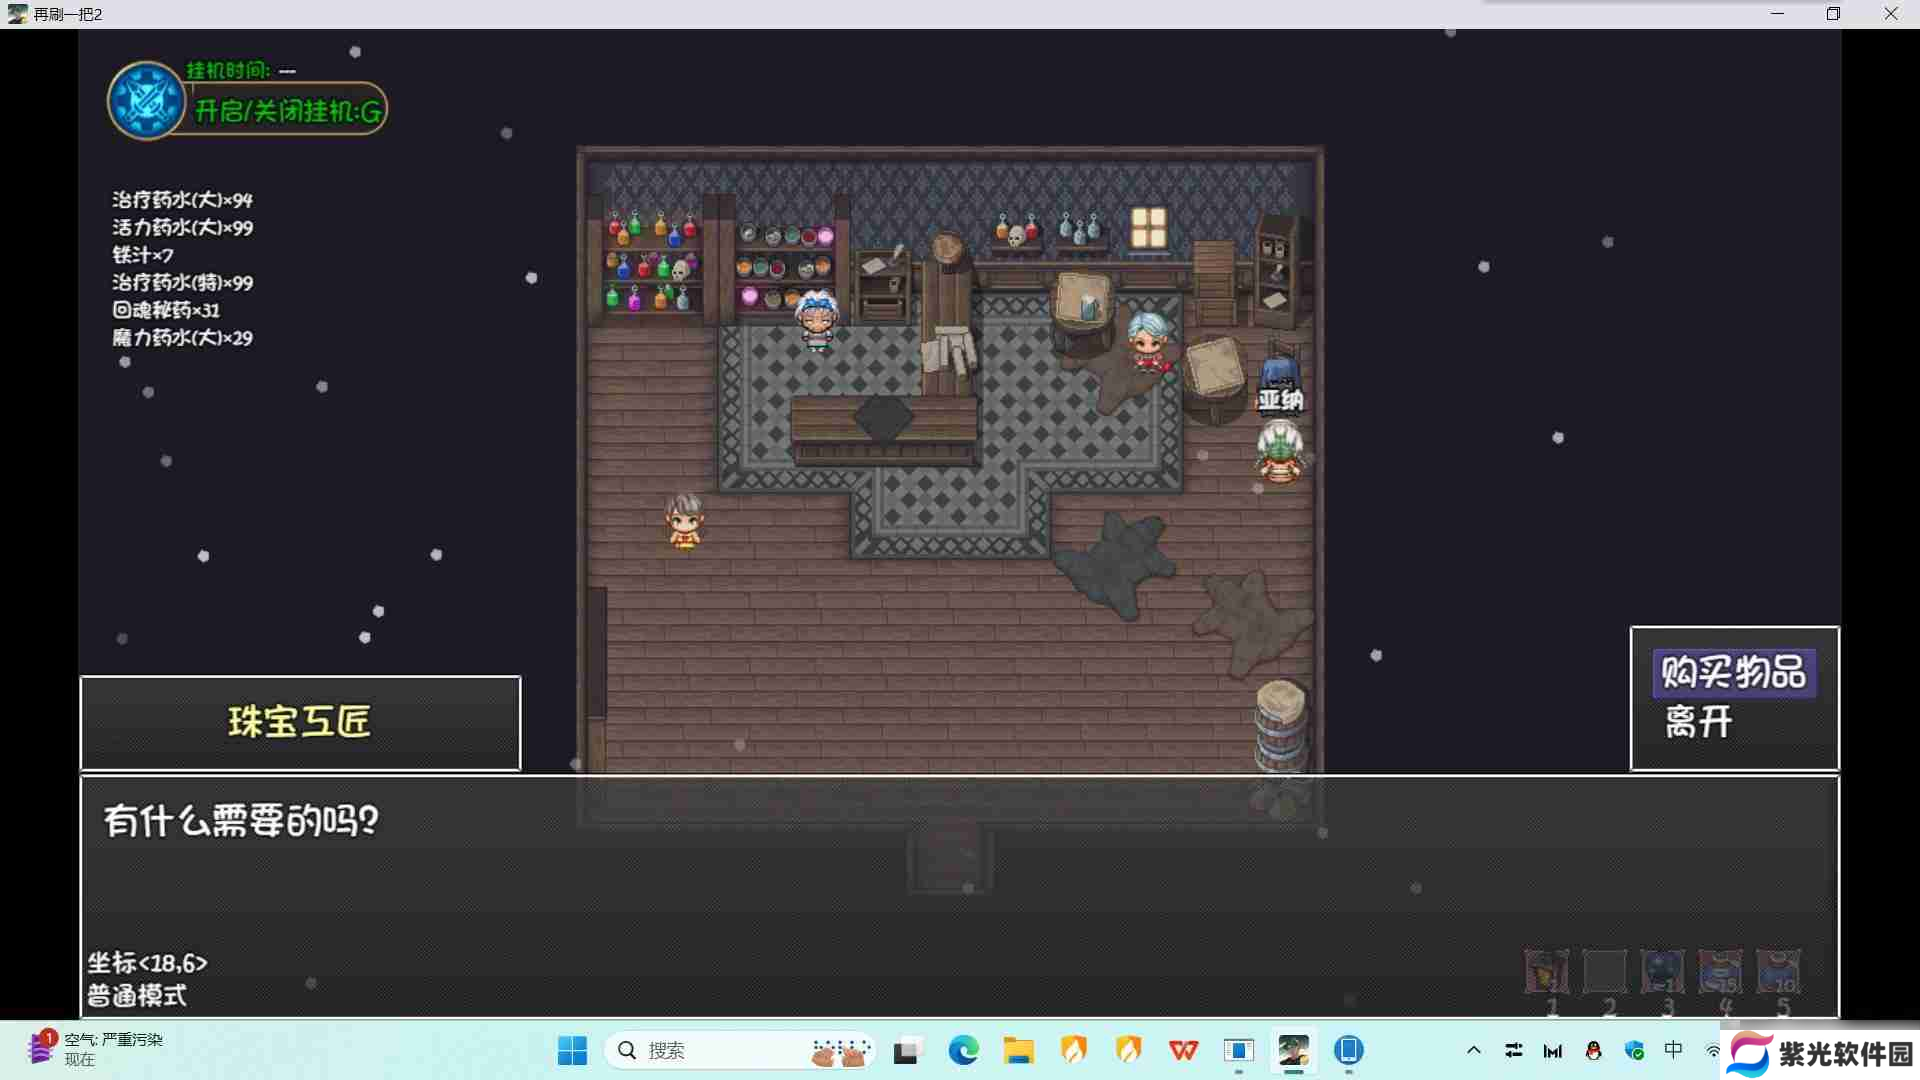Click the 魔力药水(大)×29 item entry

[x=182, y=338]
